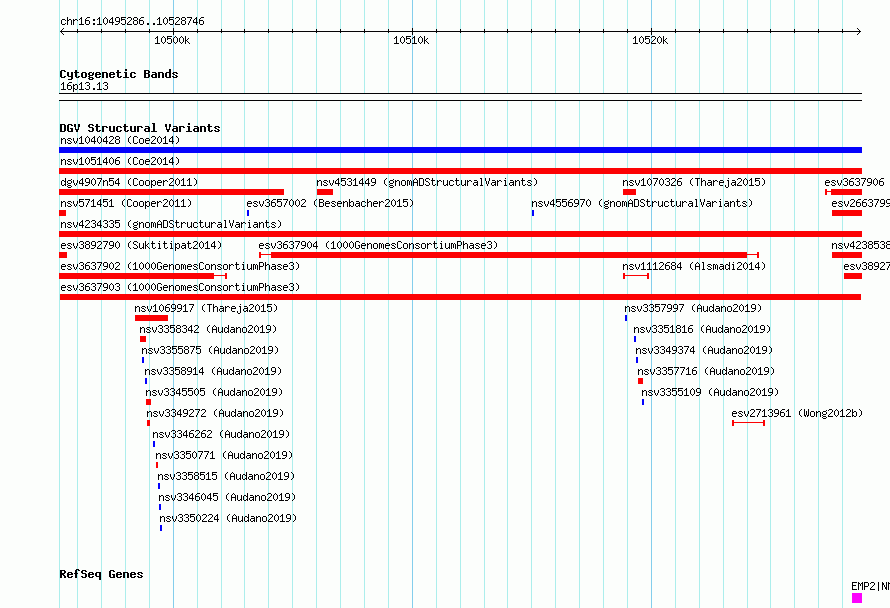The image size is (890, 608).
Task: Select the red nsv1069917 variant bar
Action: pyautogui.click(x=152, y=318)
